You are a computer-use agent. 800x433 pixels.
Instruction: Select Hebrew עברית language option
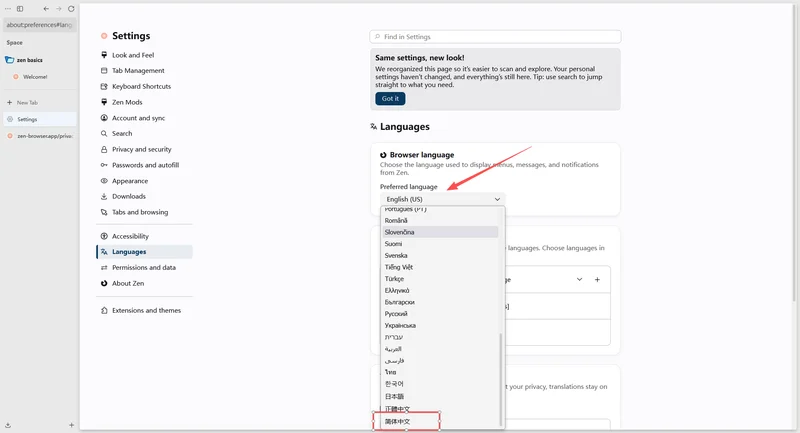tap(440, 337)
